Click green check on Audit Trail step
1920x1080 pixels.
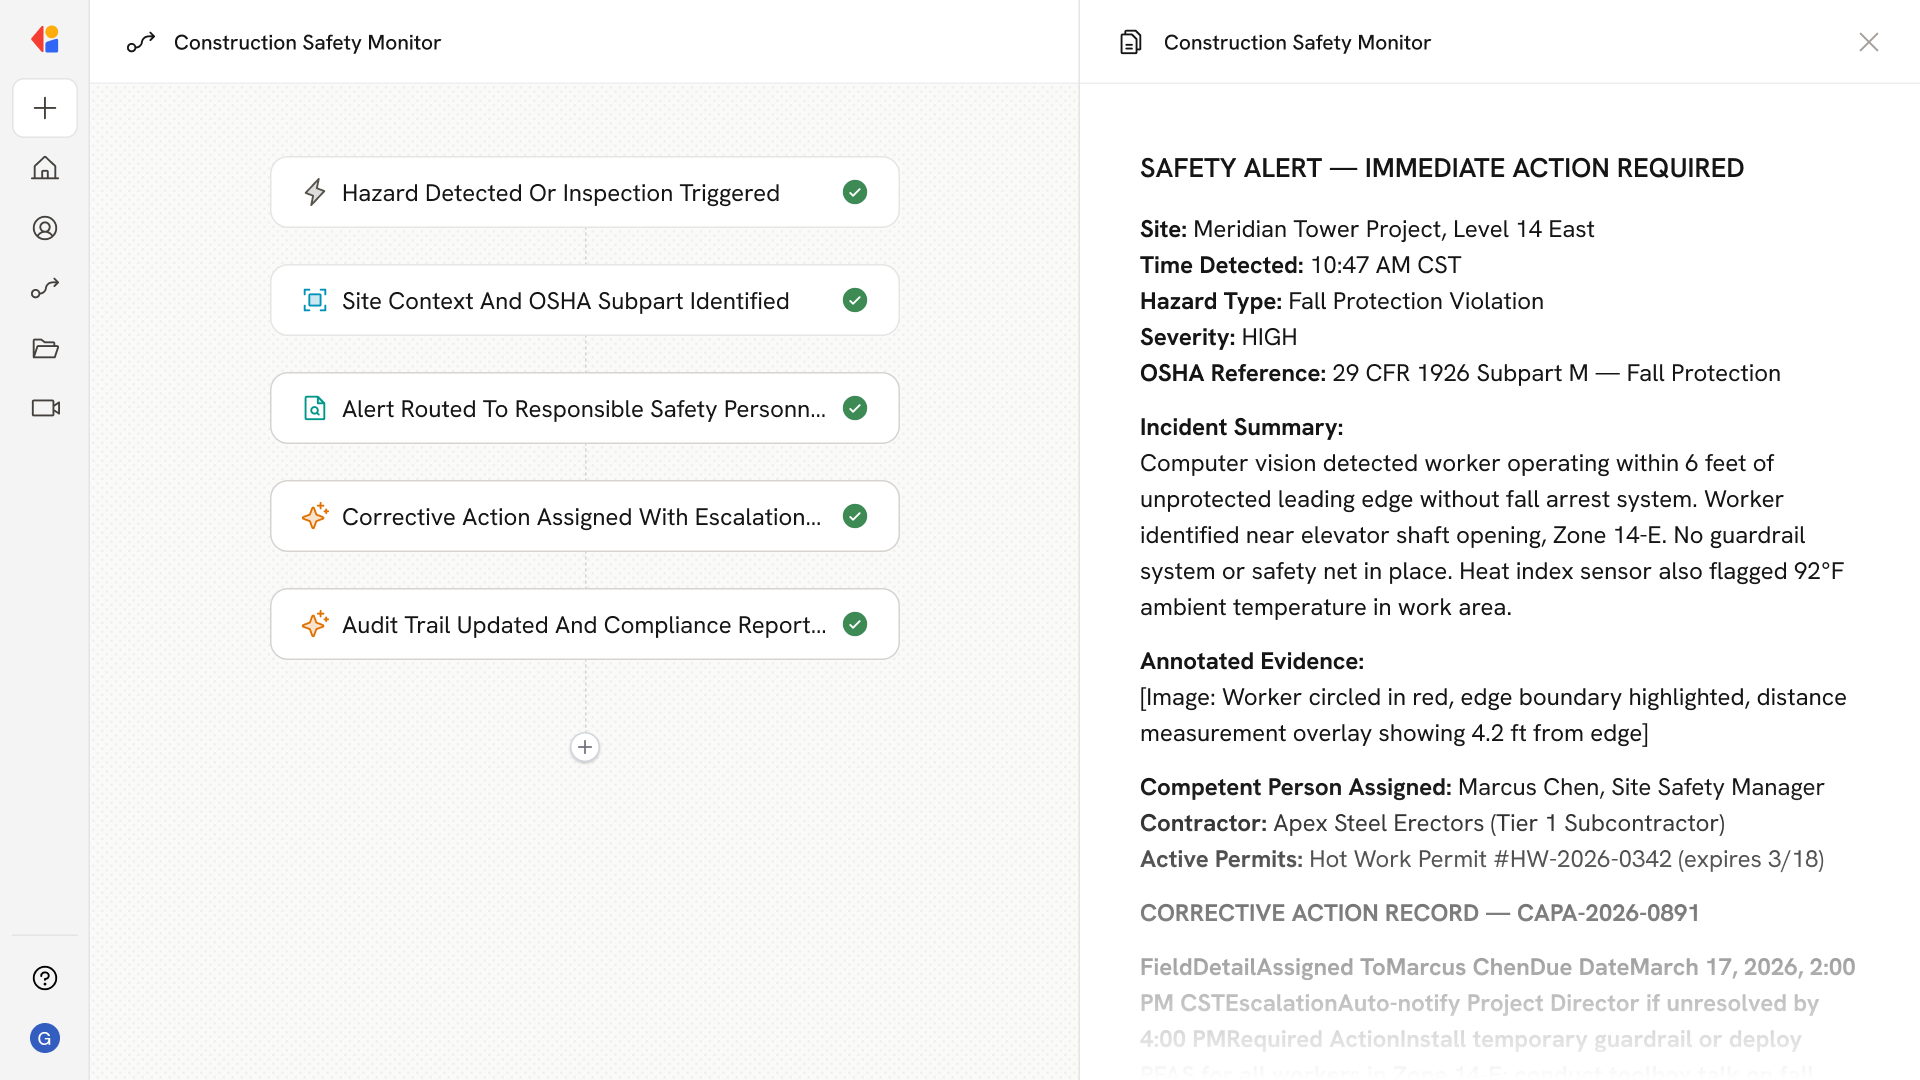pyautogui.click(x=854, y=624)
